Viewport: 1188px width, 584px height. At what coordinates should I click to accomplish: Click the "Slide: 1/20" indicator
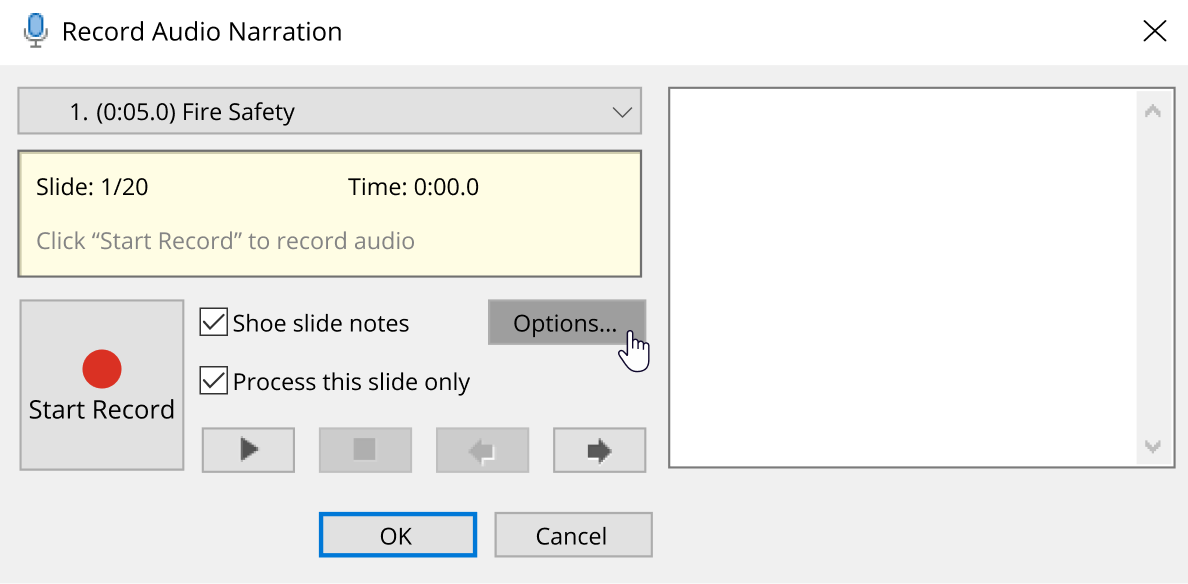[x=92, y=187]
